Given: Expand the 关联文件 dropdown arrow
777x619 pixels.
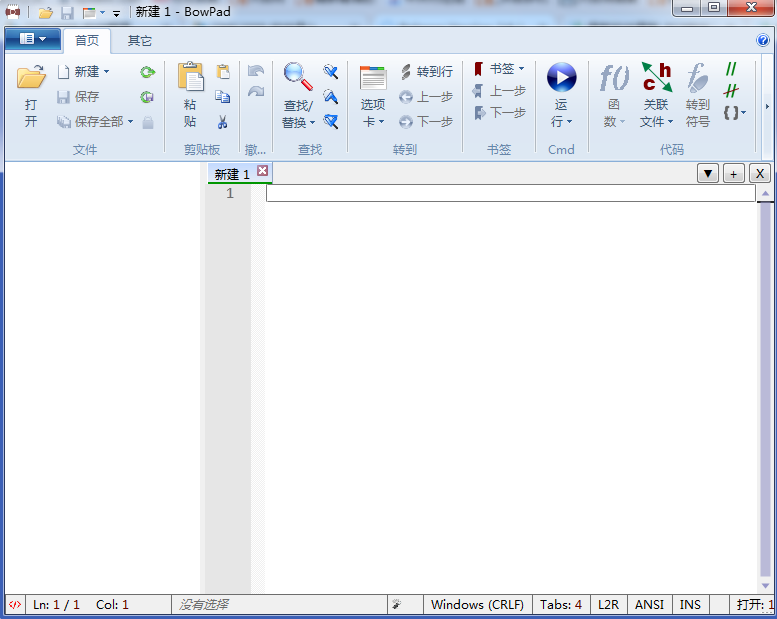Looking at the screenshot, I should [x=670, y=121].
